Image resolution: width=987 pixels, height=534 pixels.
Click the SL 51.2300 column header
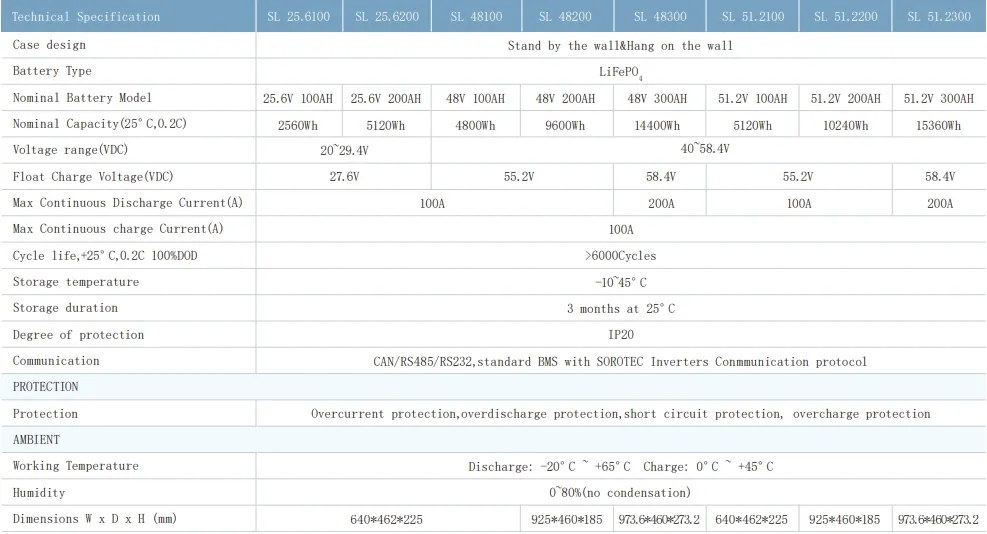point(937,17)
